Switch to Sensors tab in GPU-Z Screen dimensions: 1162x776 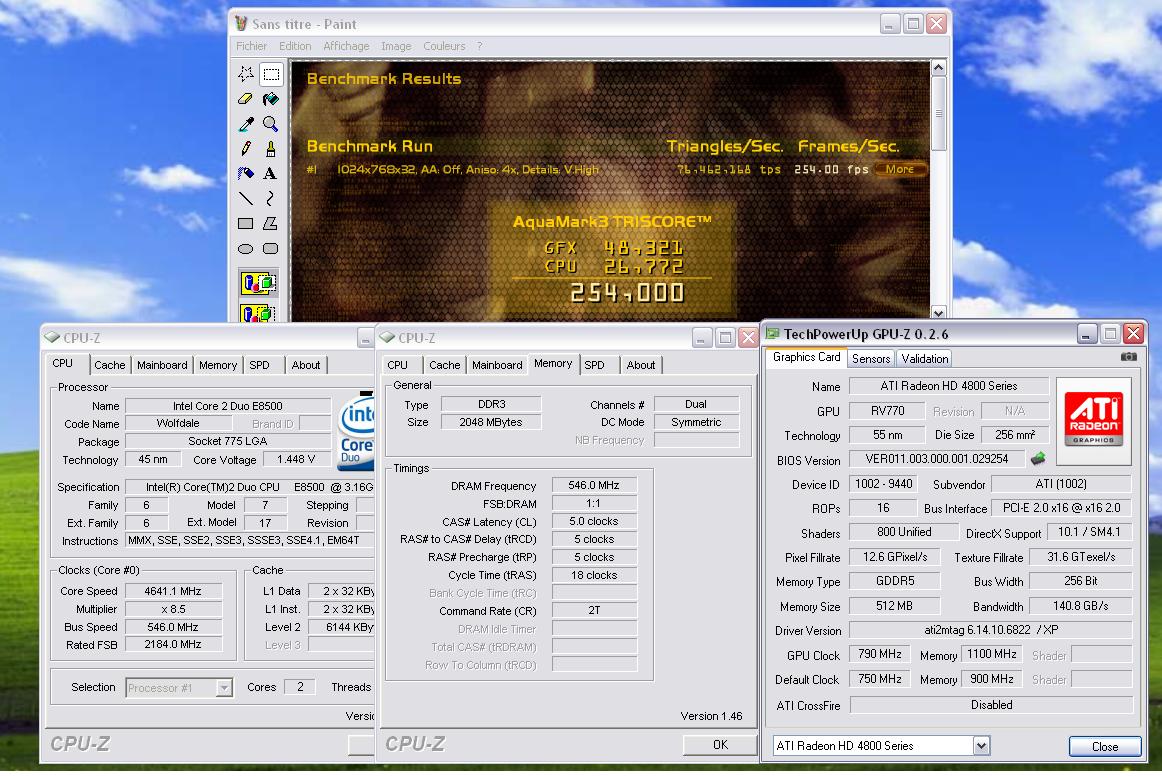point(871,359)
